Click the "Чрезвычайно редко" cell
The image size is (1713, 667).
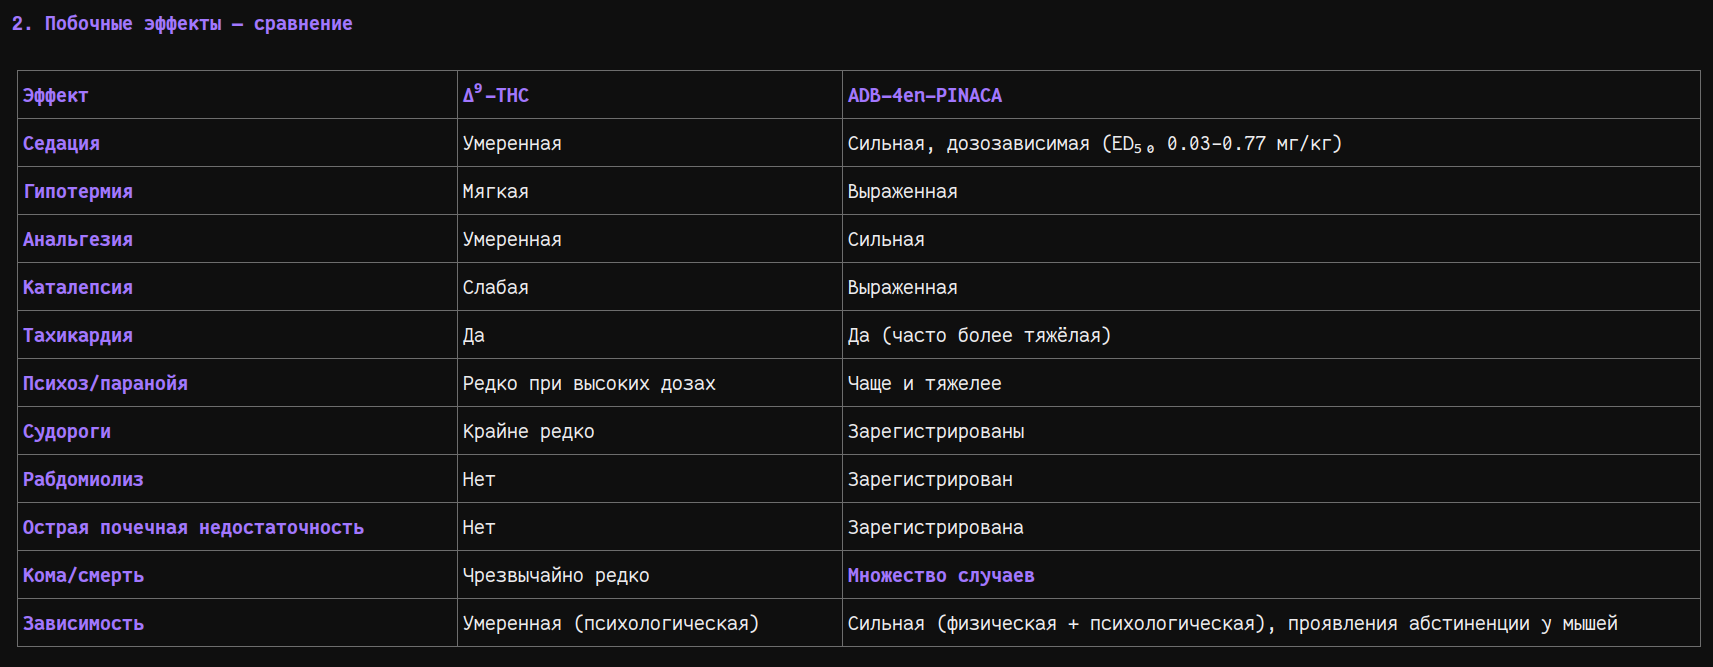pyautogui.click(x=555, y=576)
